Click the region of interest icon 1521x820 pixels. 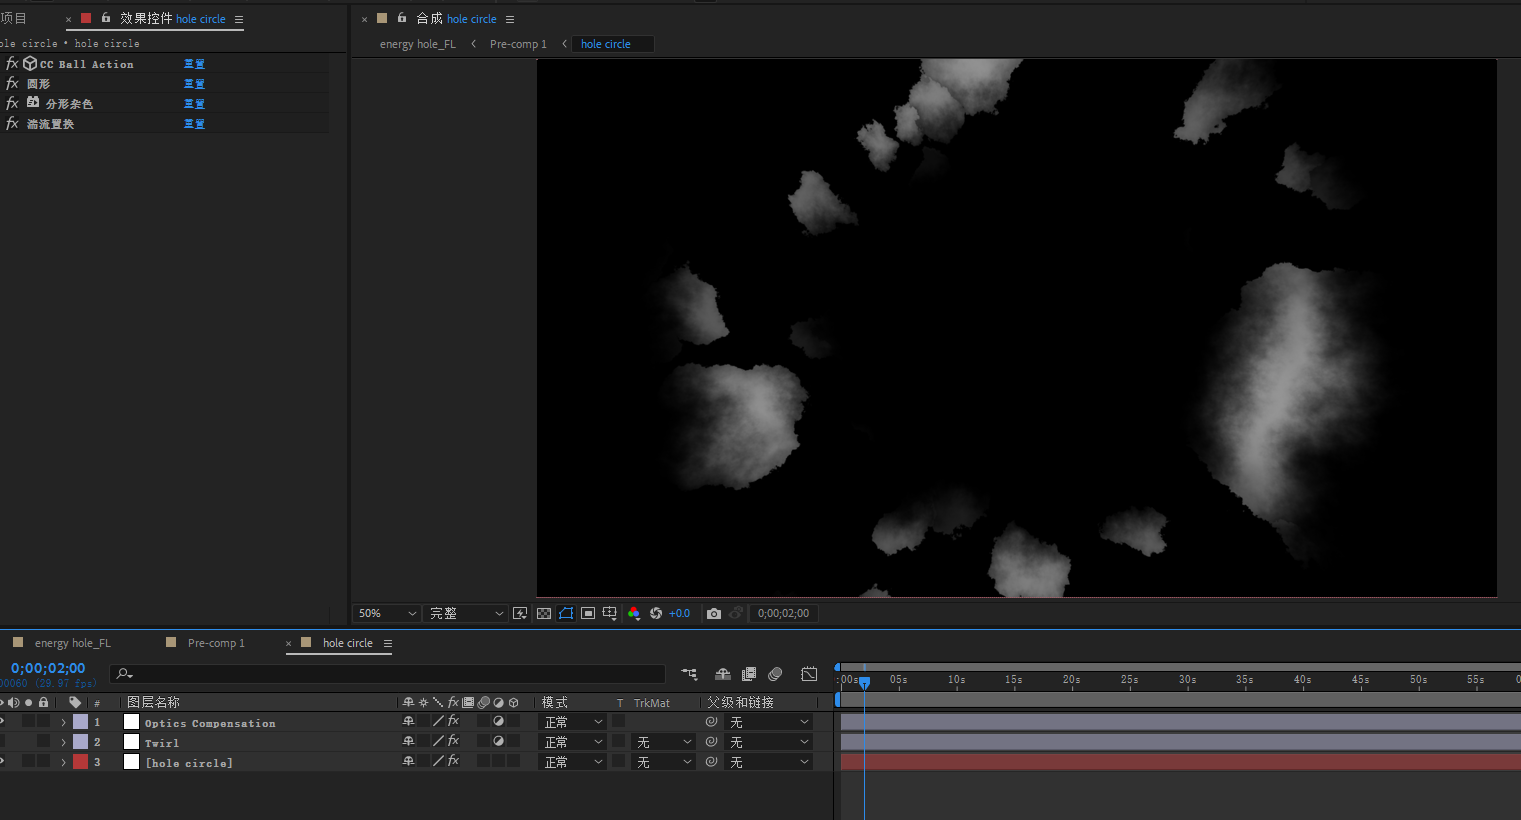point(588,613)
